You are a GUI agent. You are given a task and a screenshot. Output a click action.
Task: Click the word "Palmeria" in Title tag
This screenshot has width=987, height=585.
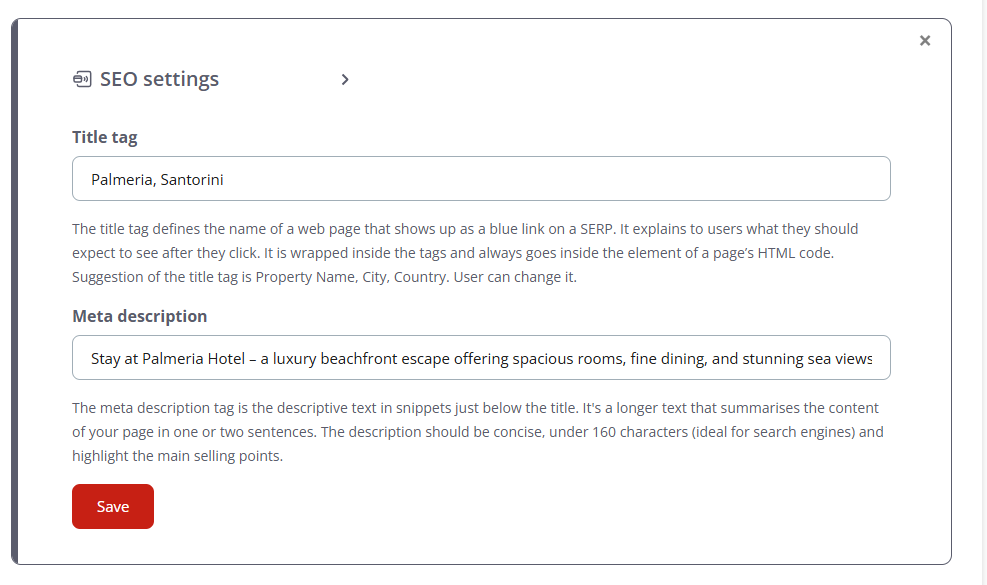pos(121,180)
